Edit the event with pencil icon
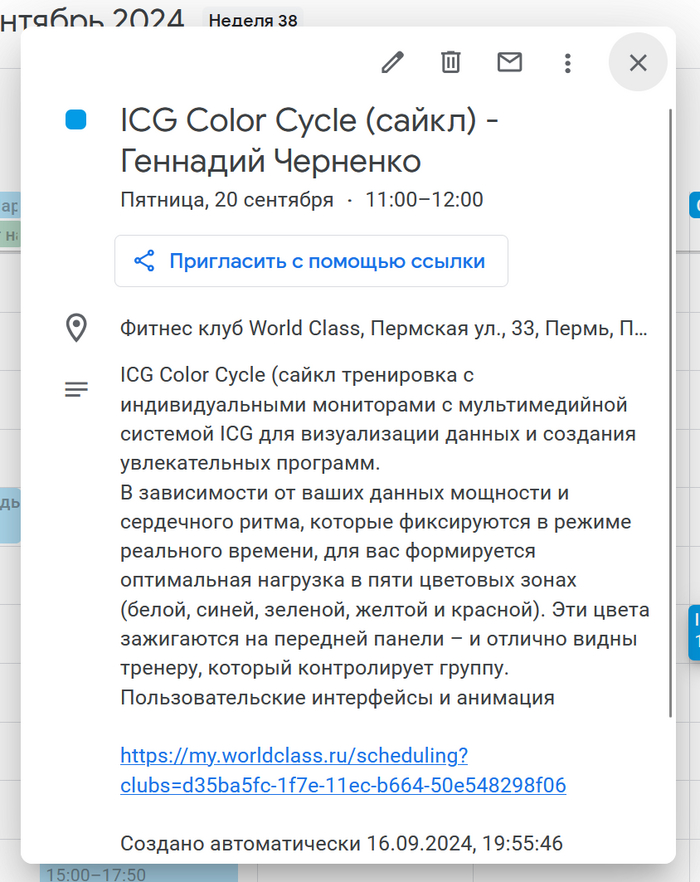The height and width of the screenshot is (882, 700). click(393, 62)
